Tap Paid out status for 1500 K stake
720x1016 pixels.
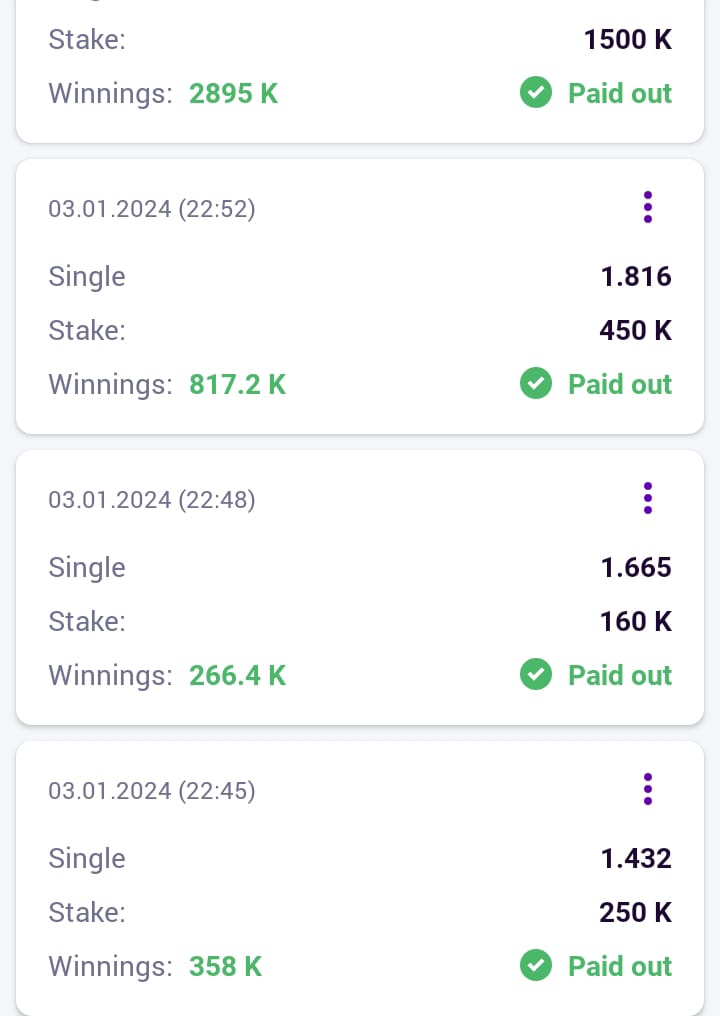619,94
